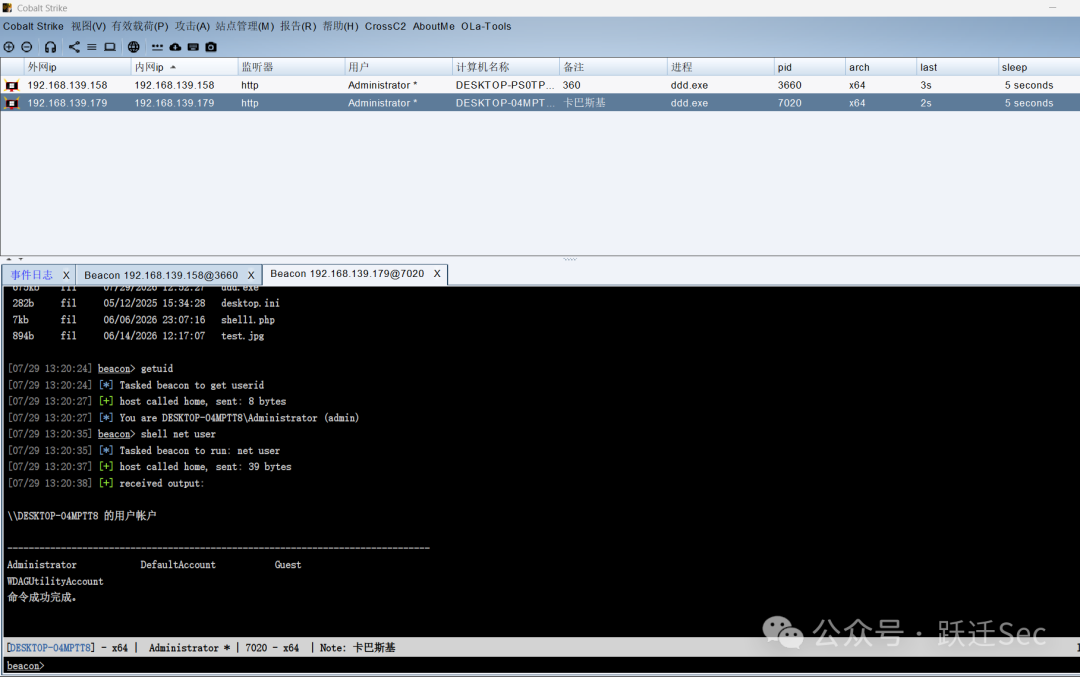The image size is (1080, 677).
Task: Click desktop.ini in beacon file listing
Action: pos(250,303)
